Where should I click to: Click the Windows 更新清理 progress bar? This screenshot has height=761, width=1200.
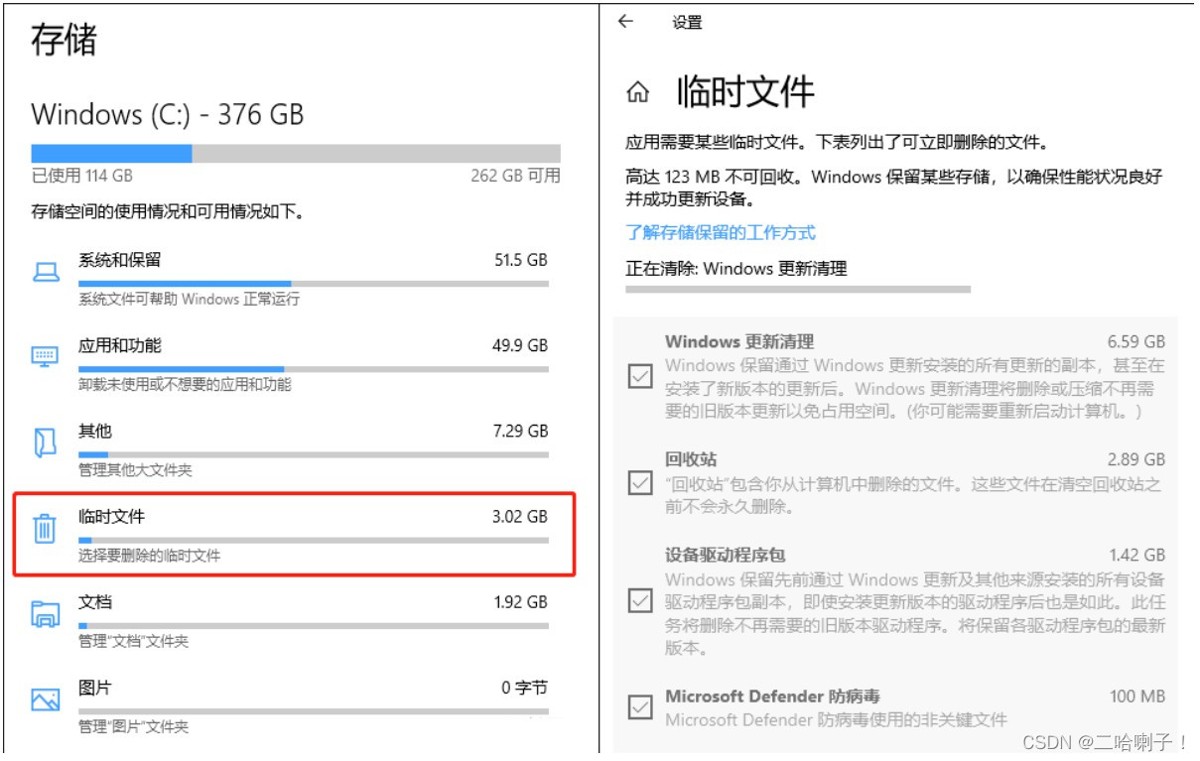tap(797, 290)
